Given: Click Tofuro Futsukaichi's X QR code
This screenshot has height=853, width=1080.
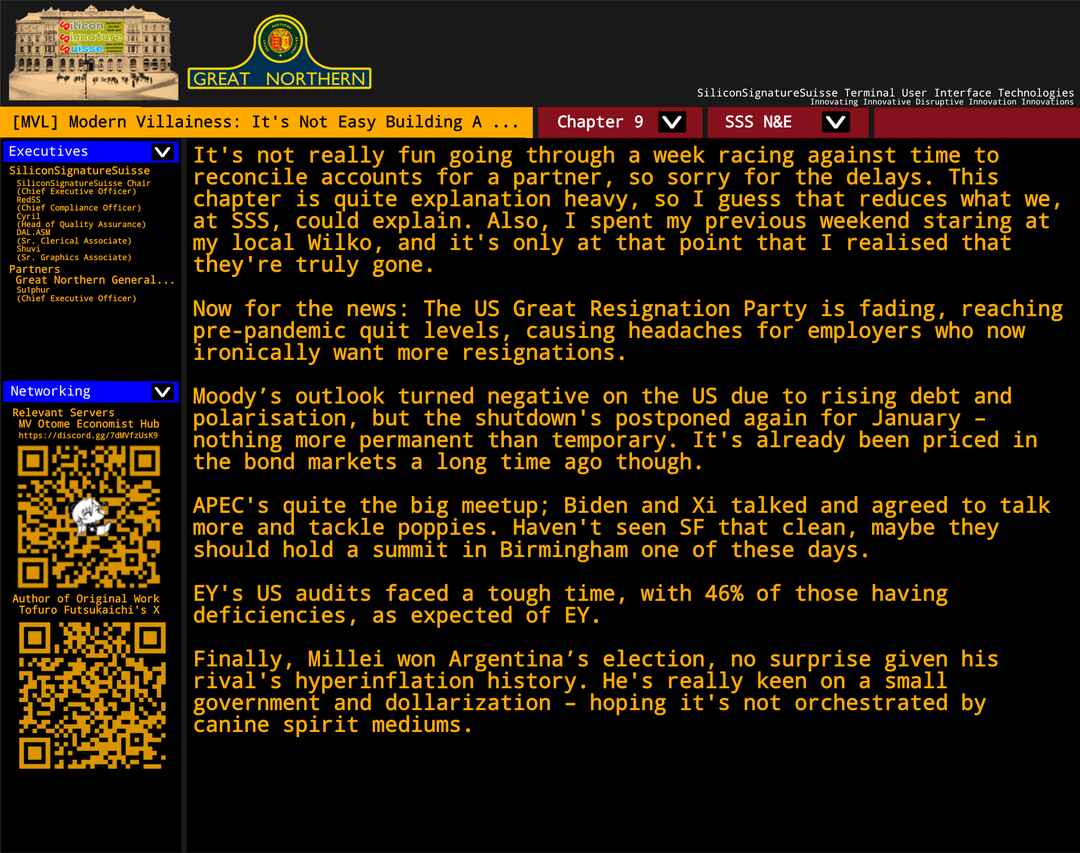Looking at the screenshot, I should (x=92, y=695).
